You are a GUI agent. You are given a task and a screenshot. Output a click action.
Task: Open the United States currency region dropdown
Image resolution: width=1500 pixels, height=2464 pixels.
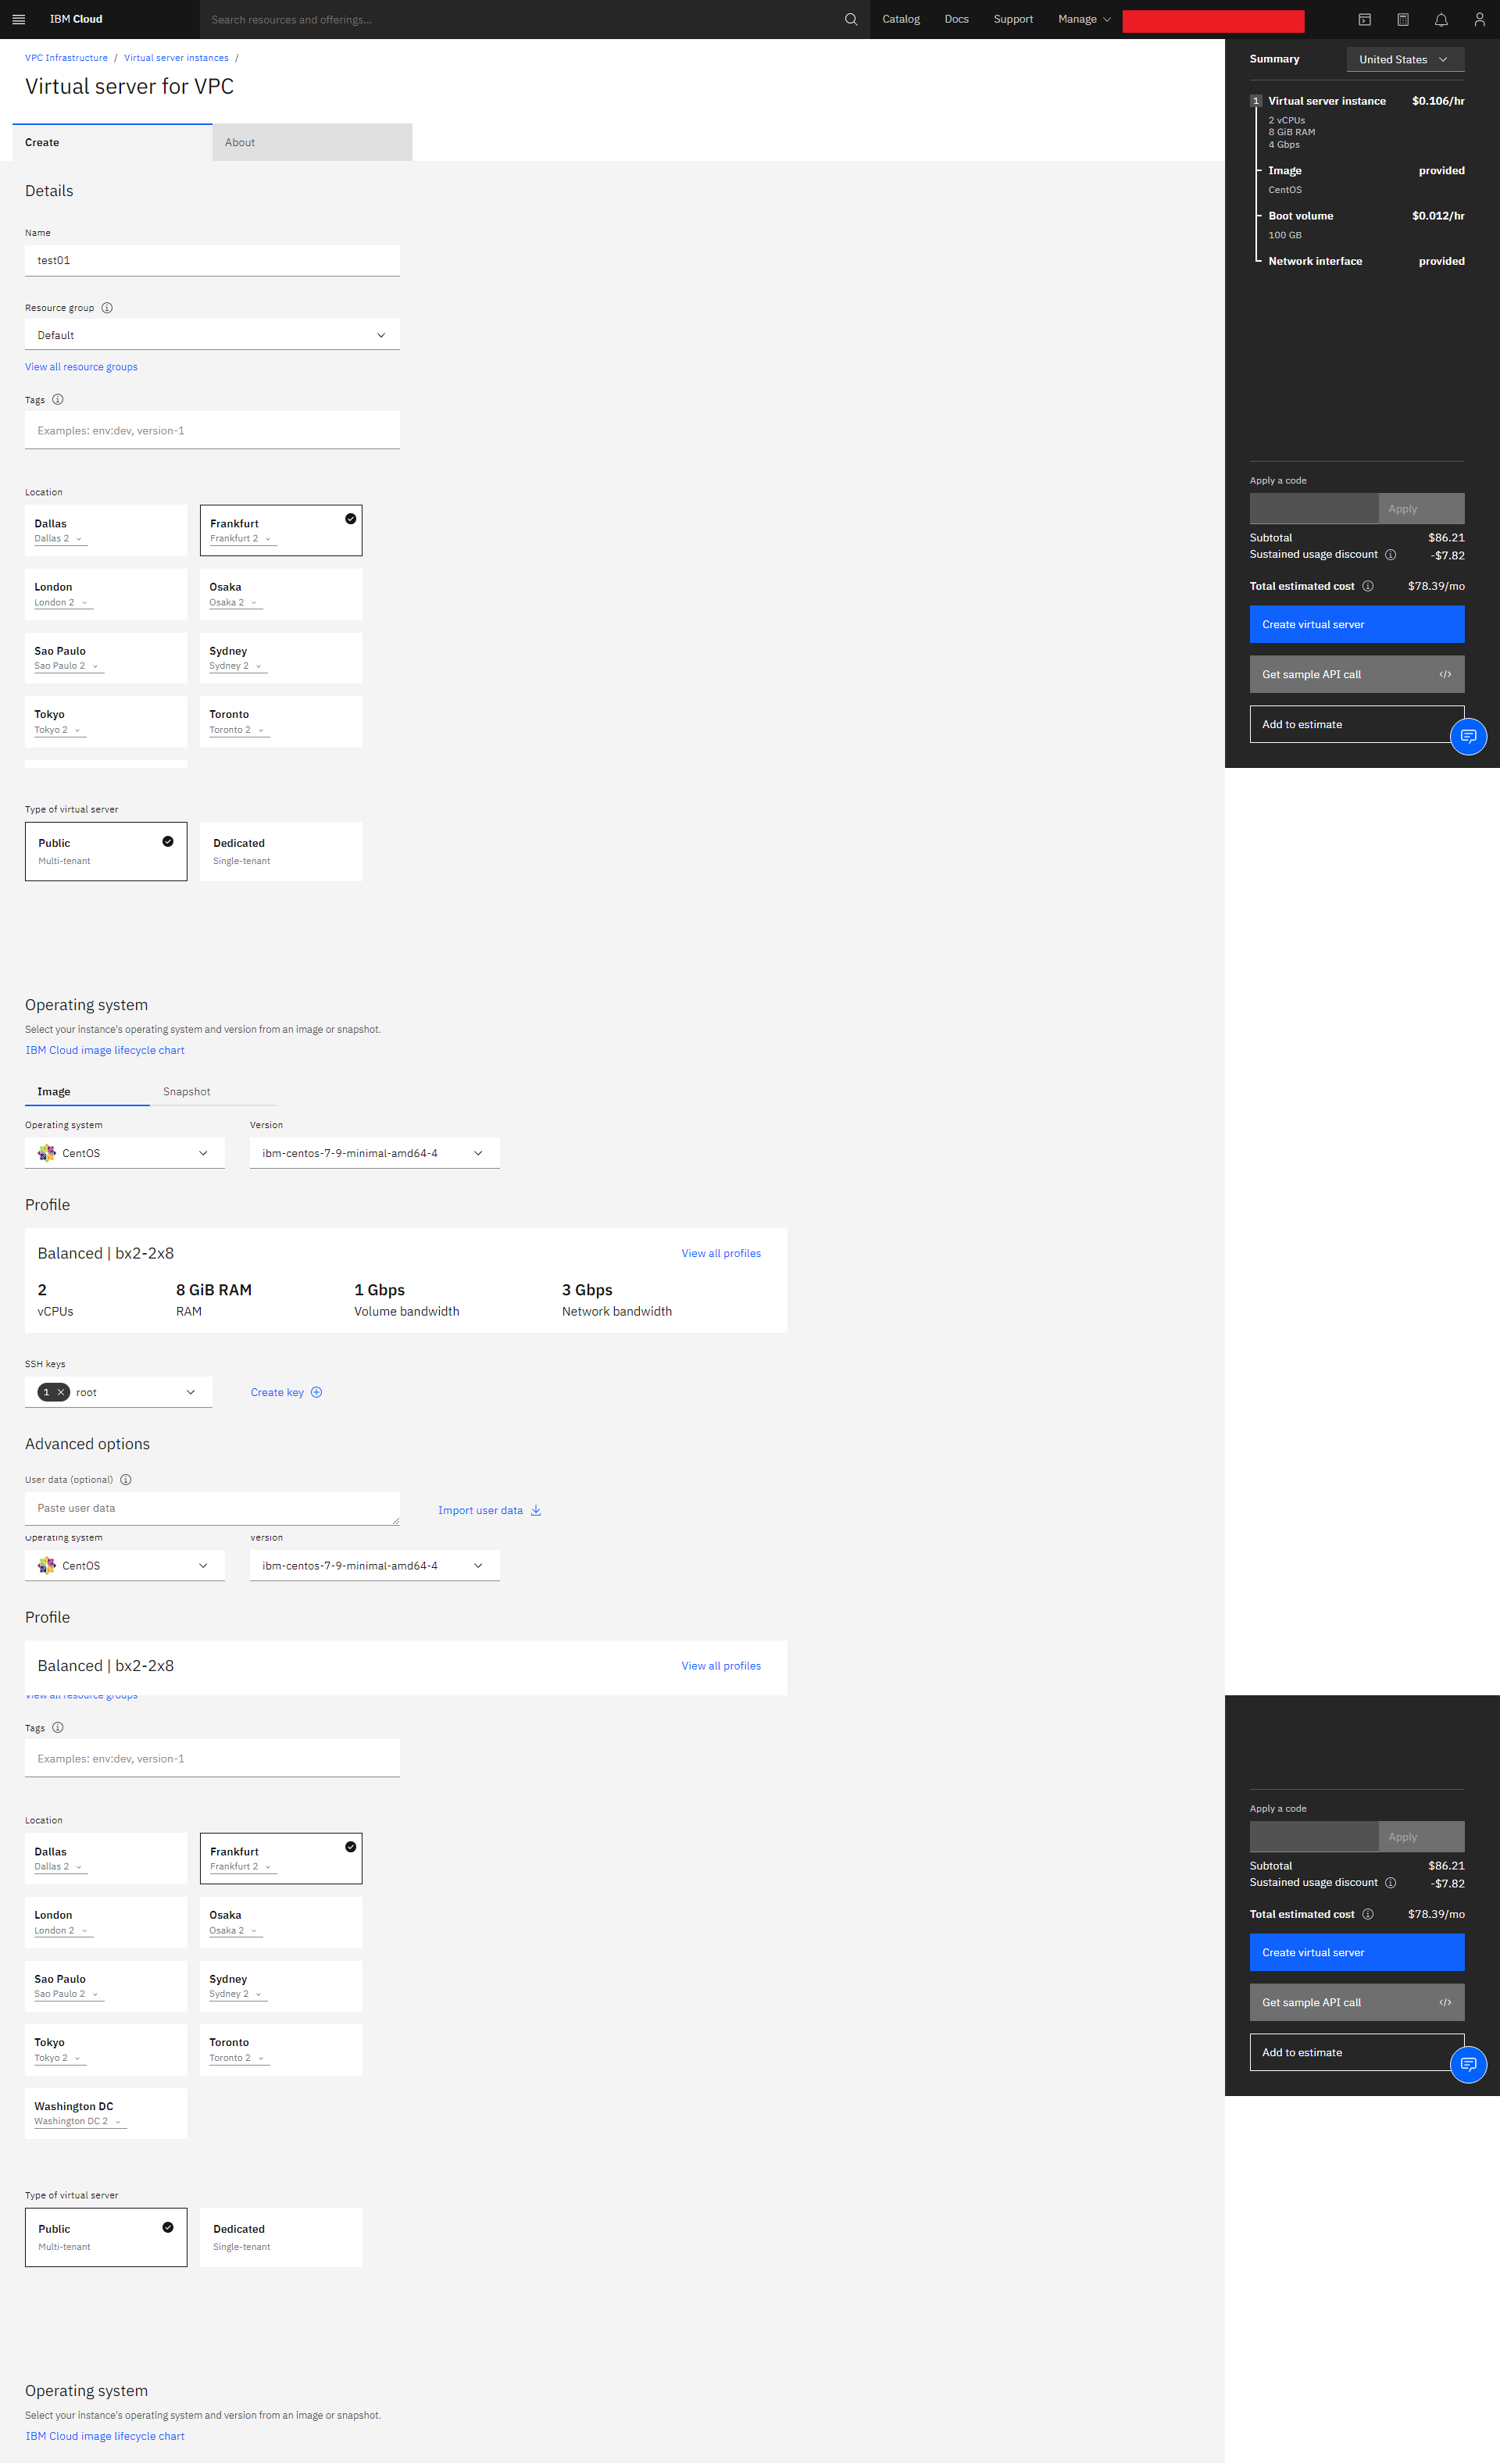[x=1405, y=60]
